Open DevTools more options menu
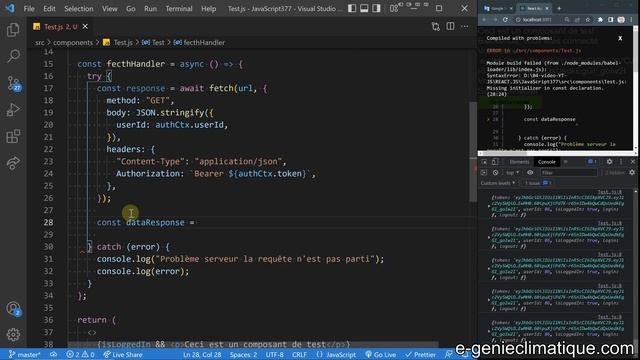This screenshot has height=360, width=640. tap(621, 162)
